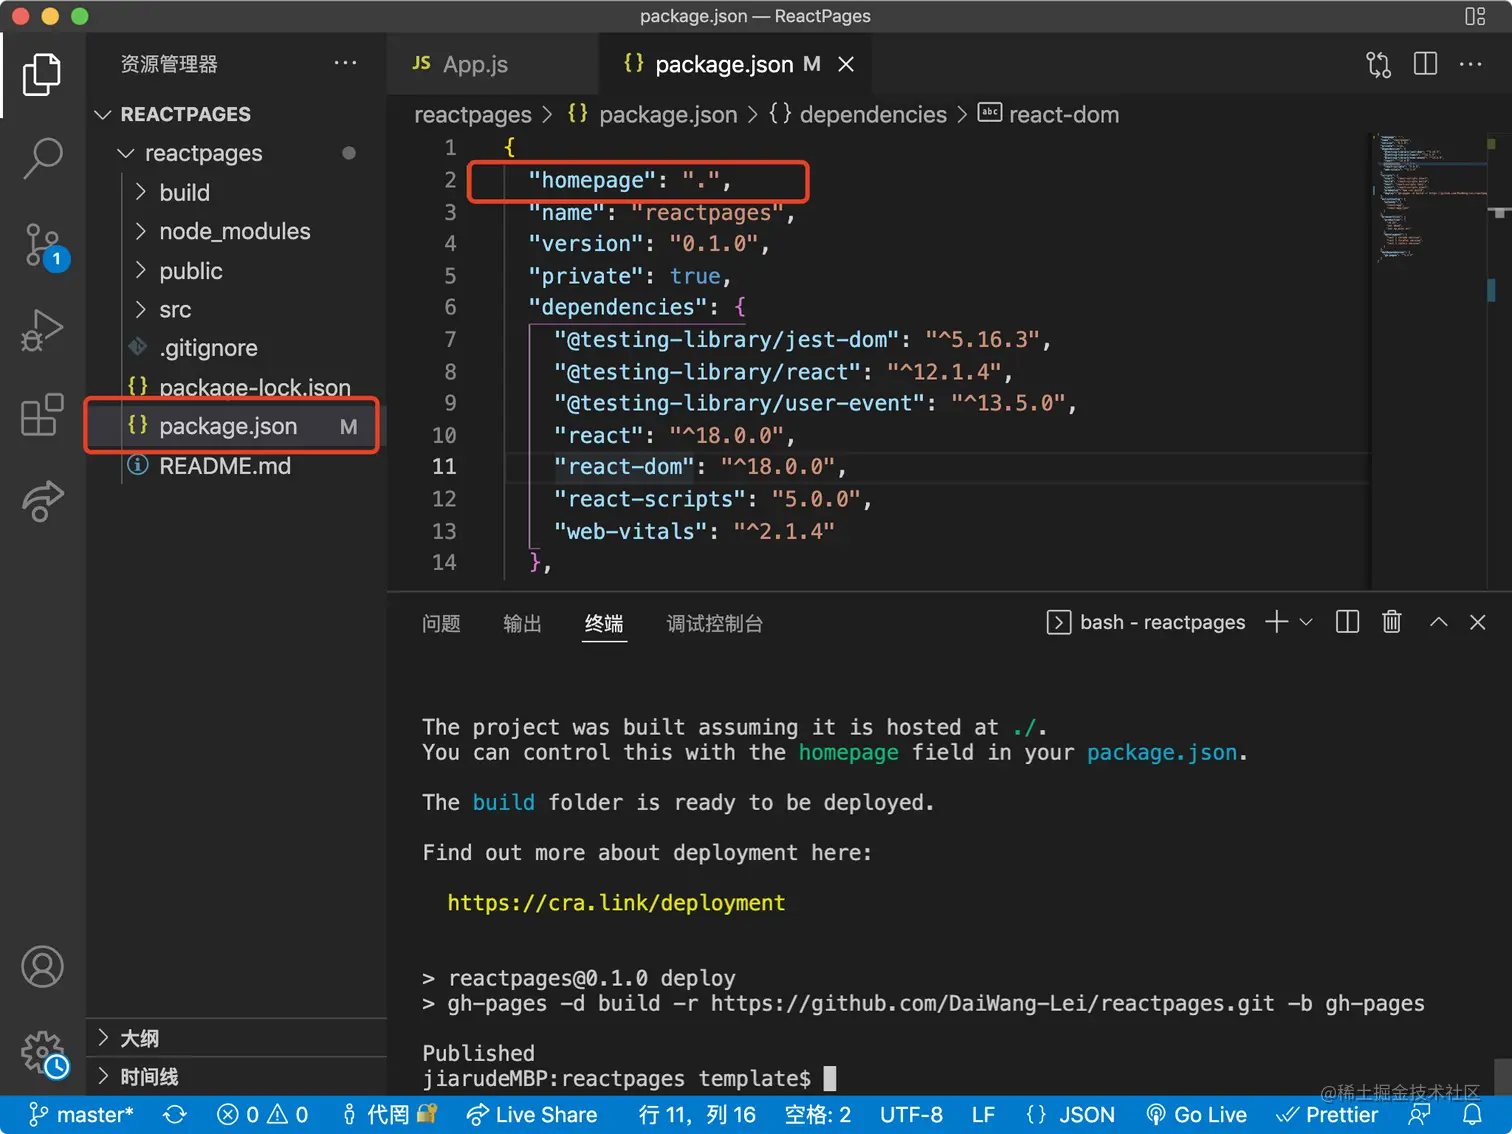
Task: Open notifications bell in status bar
Action: click(x=1472, y=1115)
